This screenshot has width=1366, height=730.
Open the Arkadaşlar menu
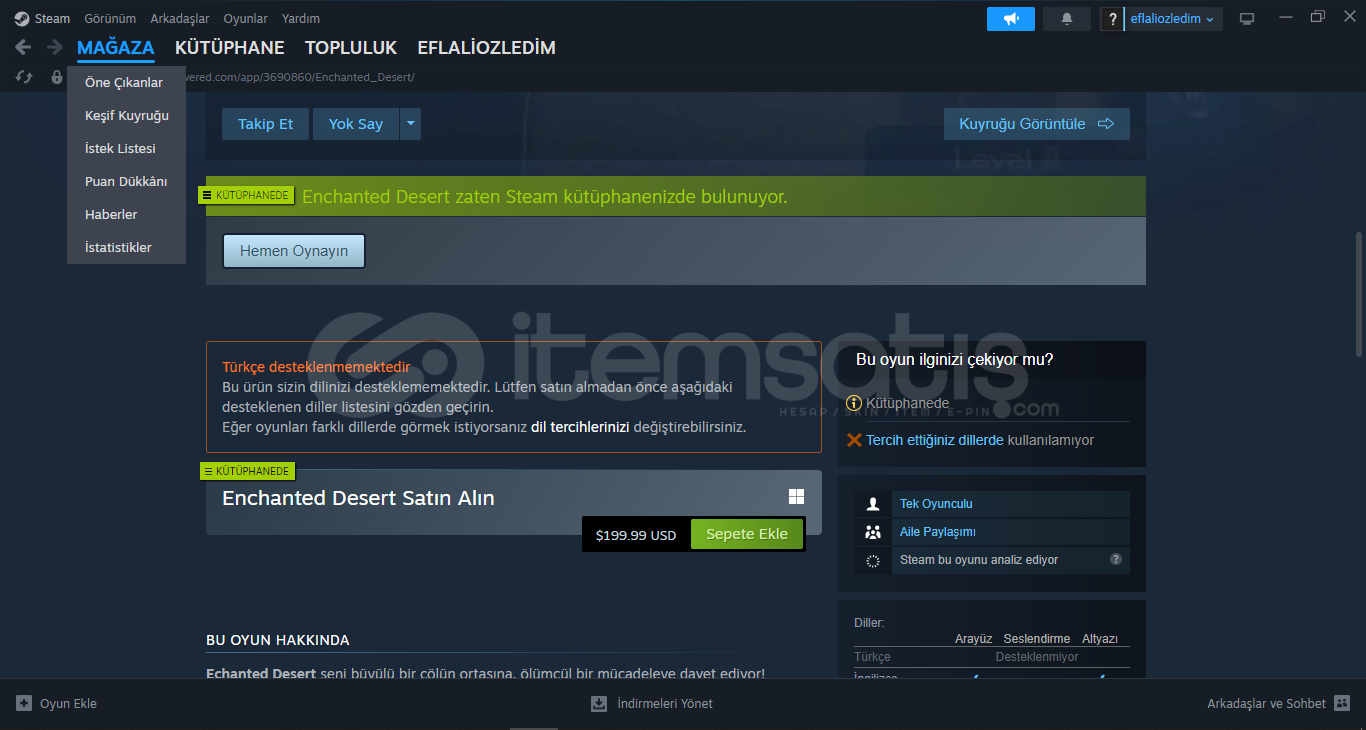(x=180, y=18)
